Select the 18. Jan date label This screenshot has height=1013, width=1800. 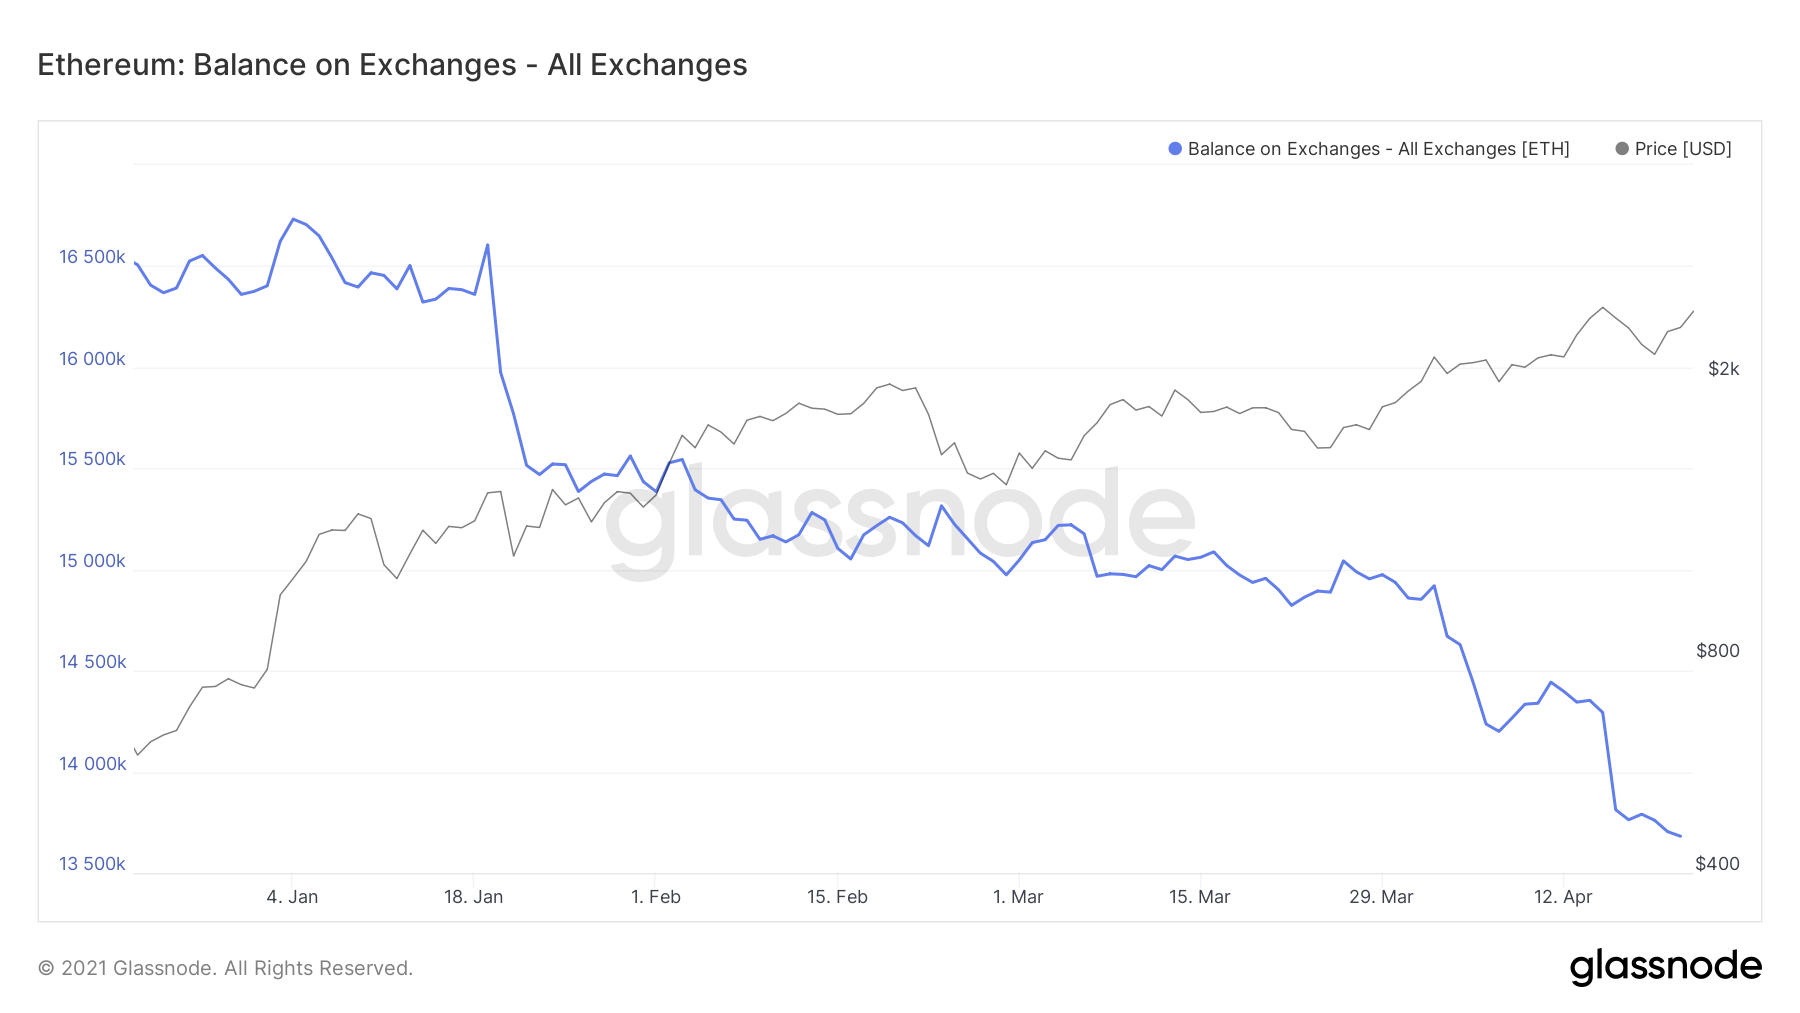point(473,897)
